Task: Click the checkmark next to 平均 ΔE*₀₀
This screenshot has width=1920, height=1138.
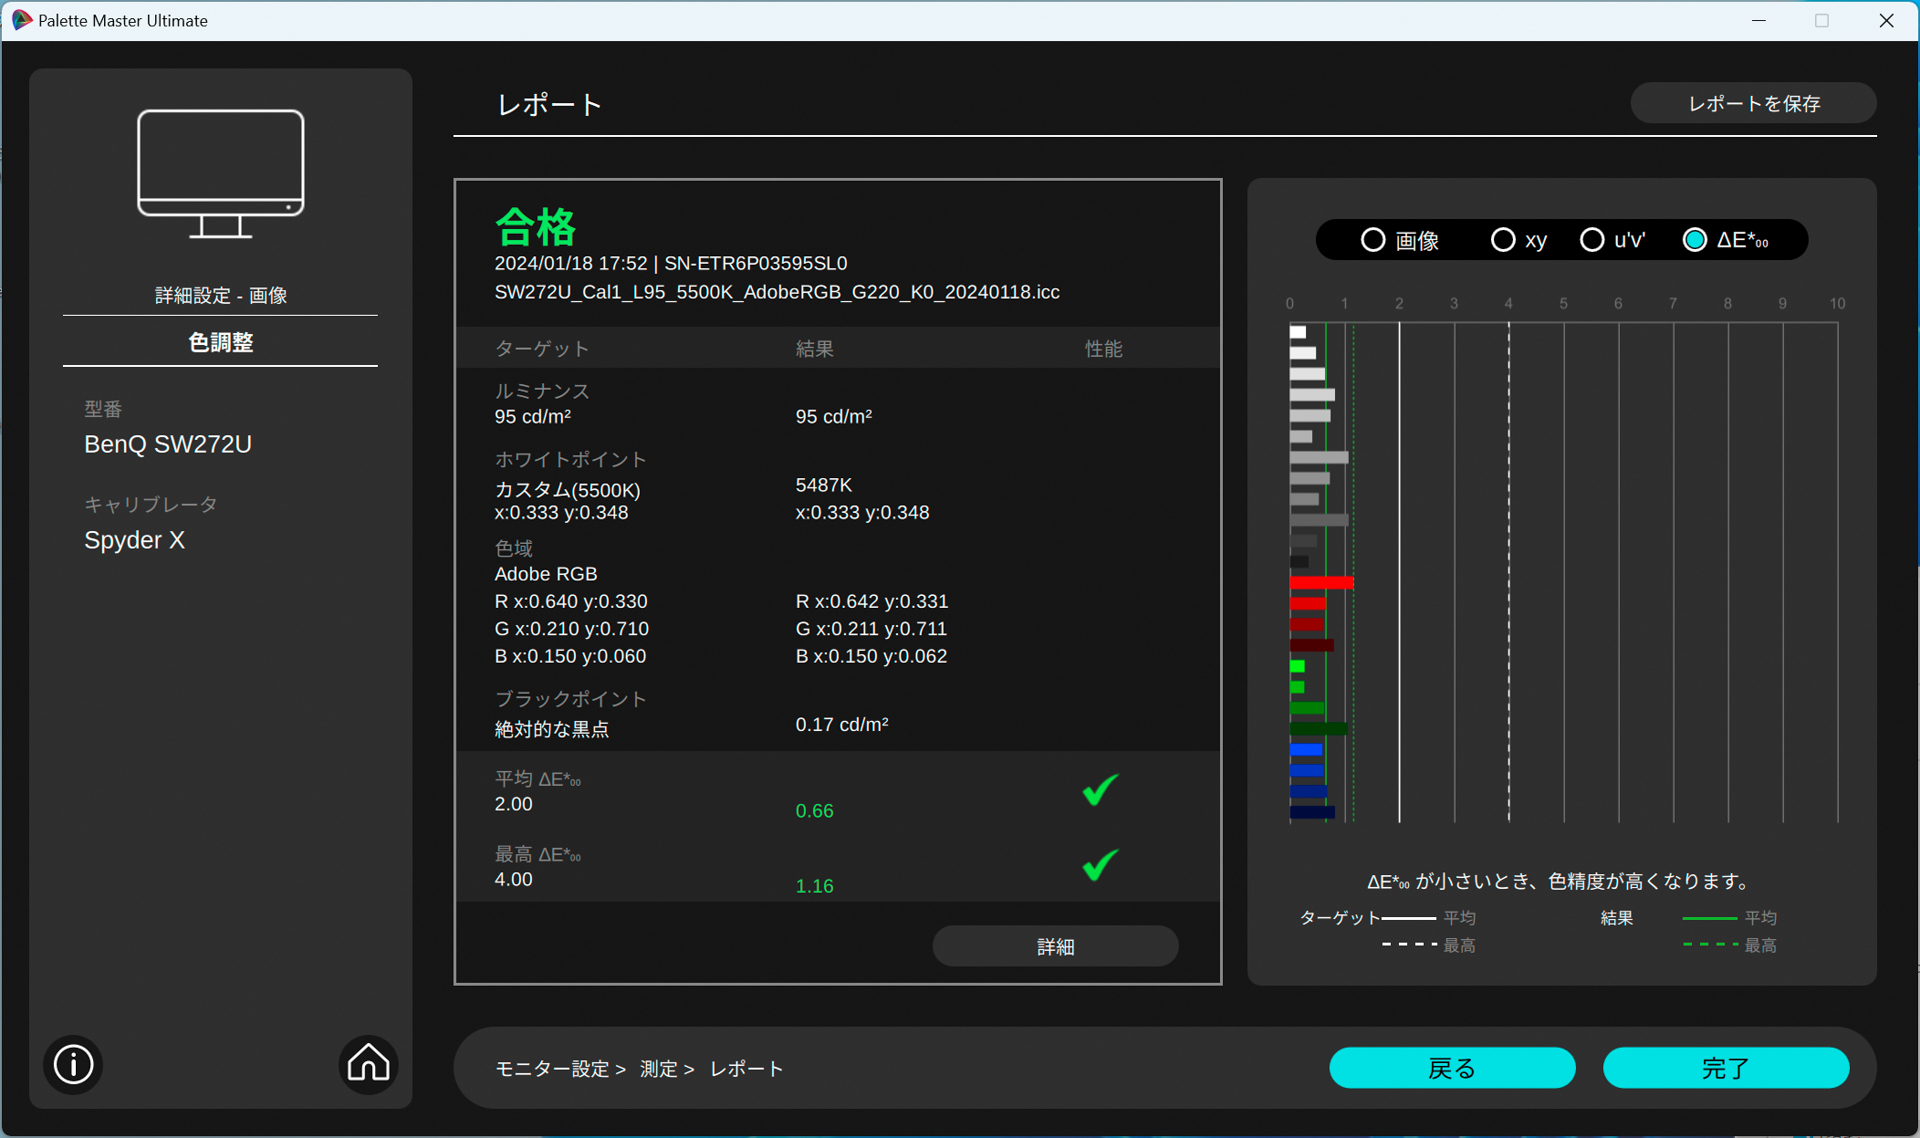Action: click(x=1098, y=791)
